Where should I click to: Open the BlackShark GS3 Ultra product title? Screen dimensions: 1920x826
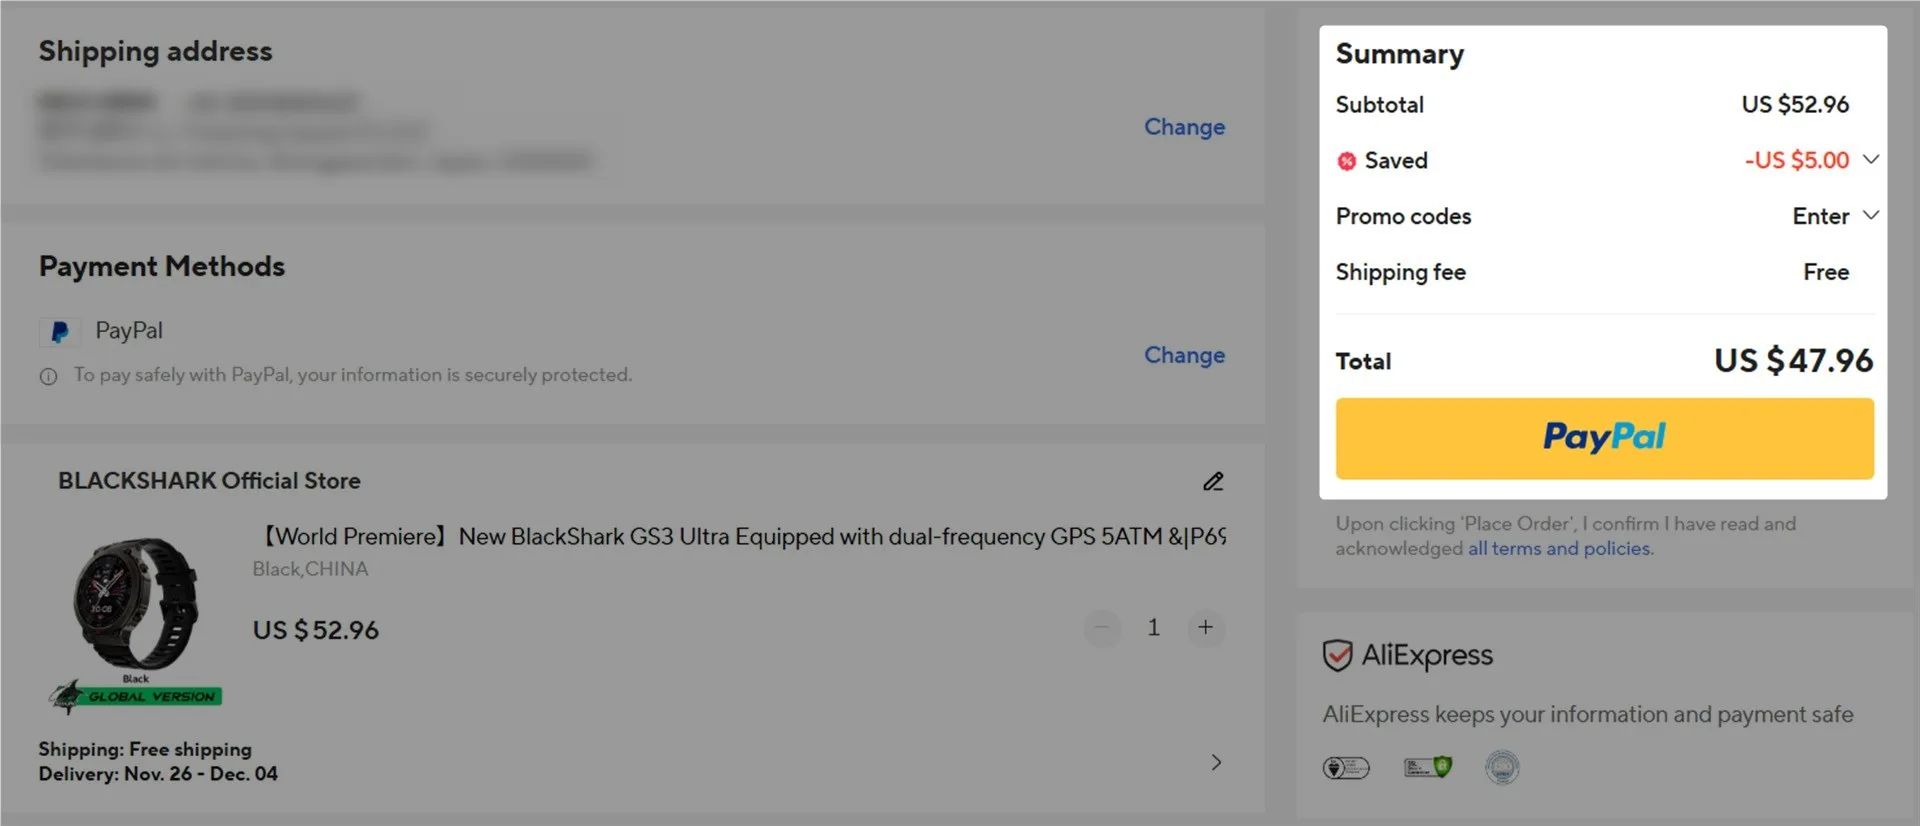(740, 537)
